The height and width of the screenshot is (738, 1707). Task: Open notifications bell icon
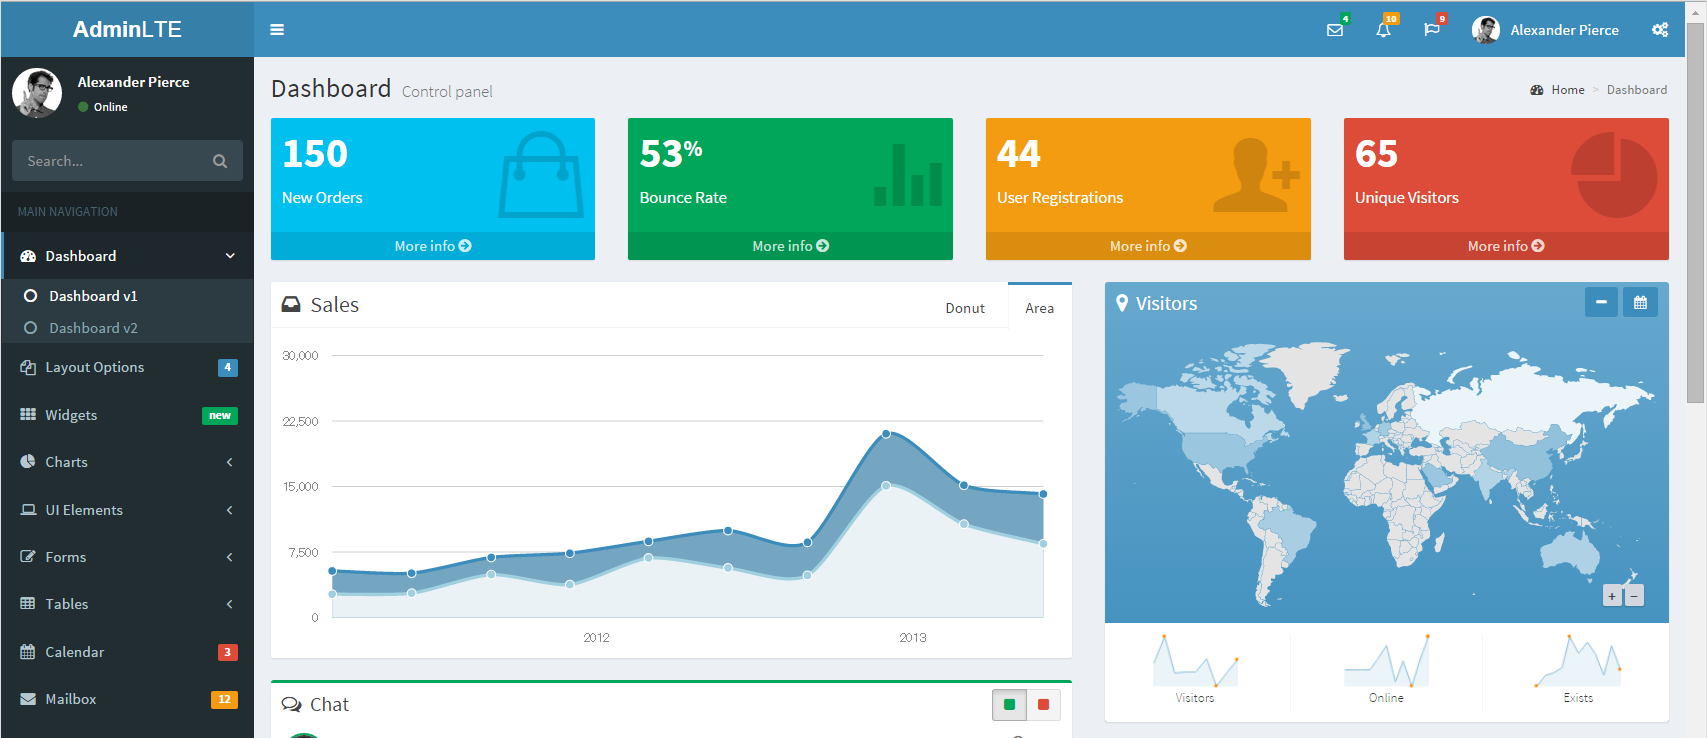coord(1383,30)
